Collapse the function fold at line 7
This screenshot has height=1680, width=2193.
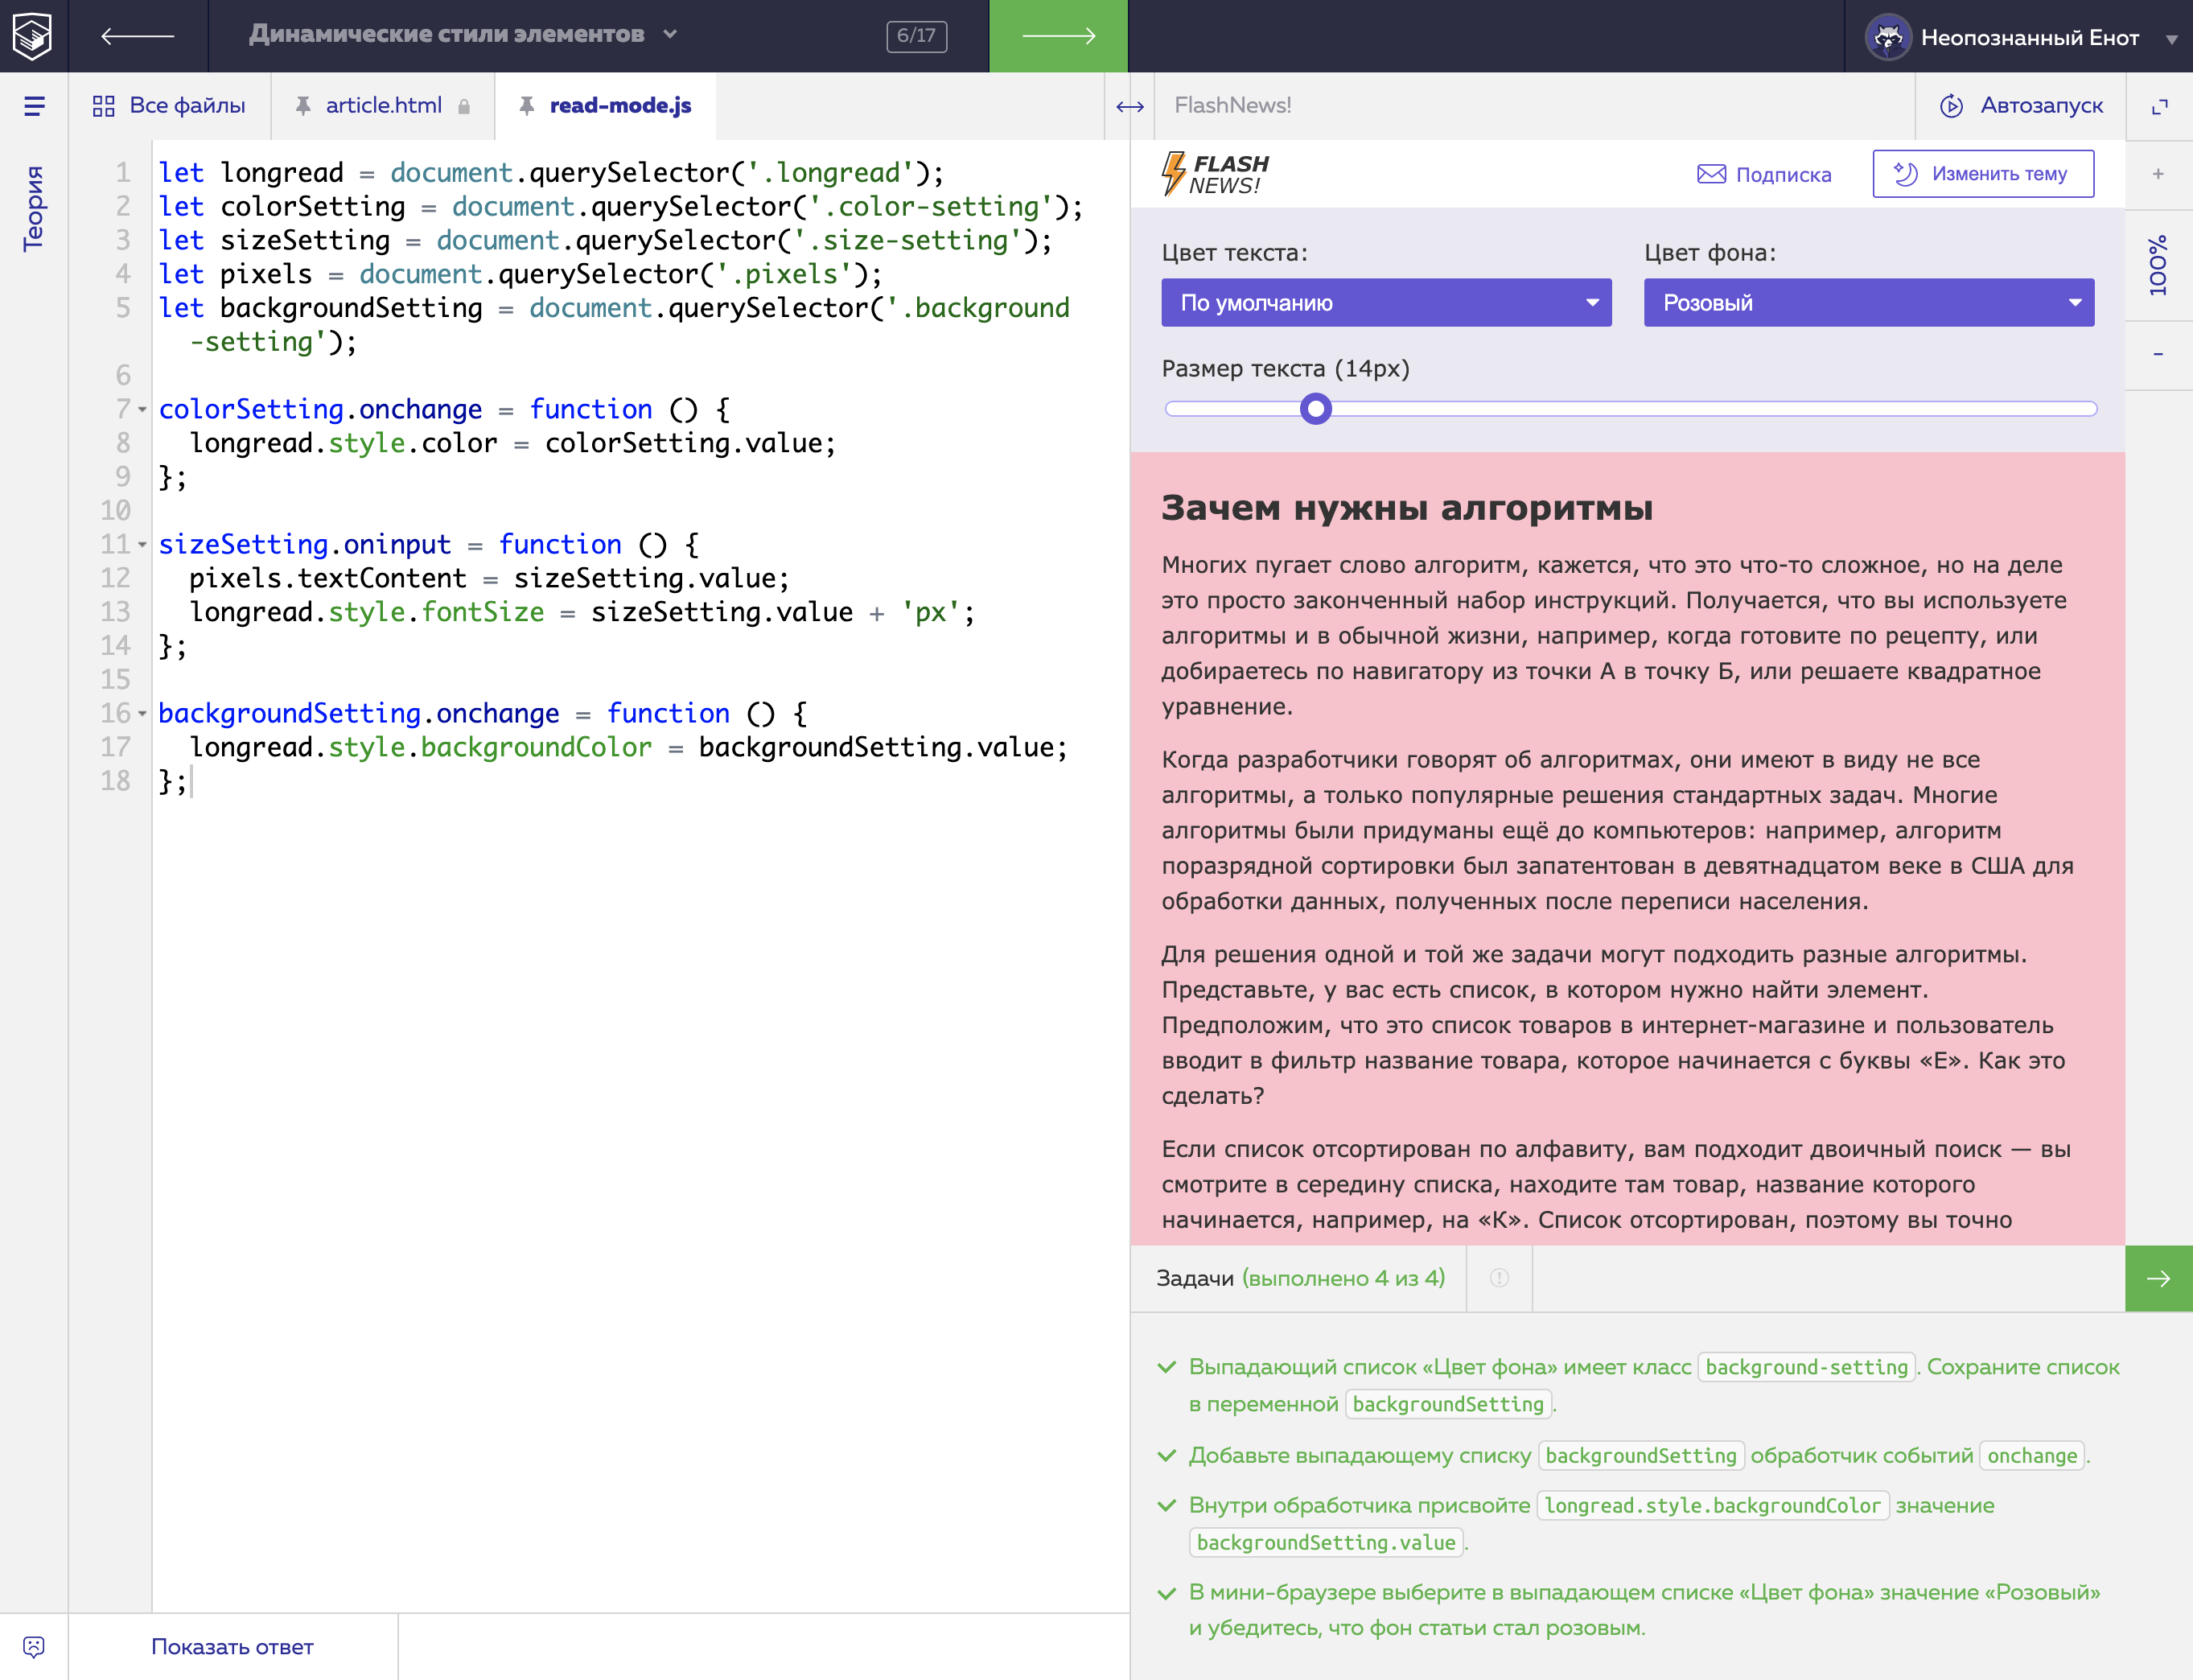[x=142, y=410]
